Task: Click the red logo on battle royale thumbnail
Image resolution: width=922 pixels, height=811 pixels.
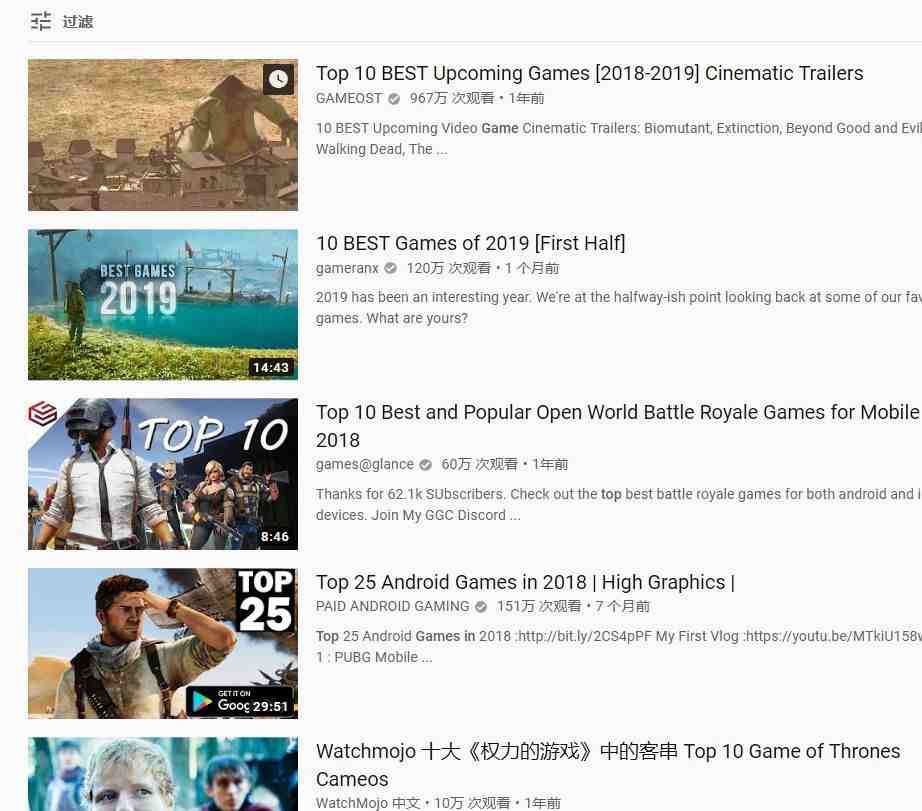Action: pyautogui.click(x=42, y=413)
